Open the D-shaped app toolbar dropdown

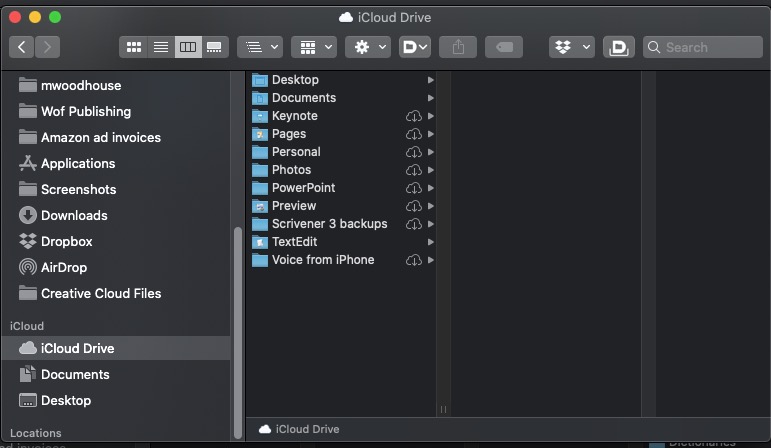[x=415, y=47]
